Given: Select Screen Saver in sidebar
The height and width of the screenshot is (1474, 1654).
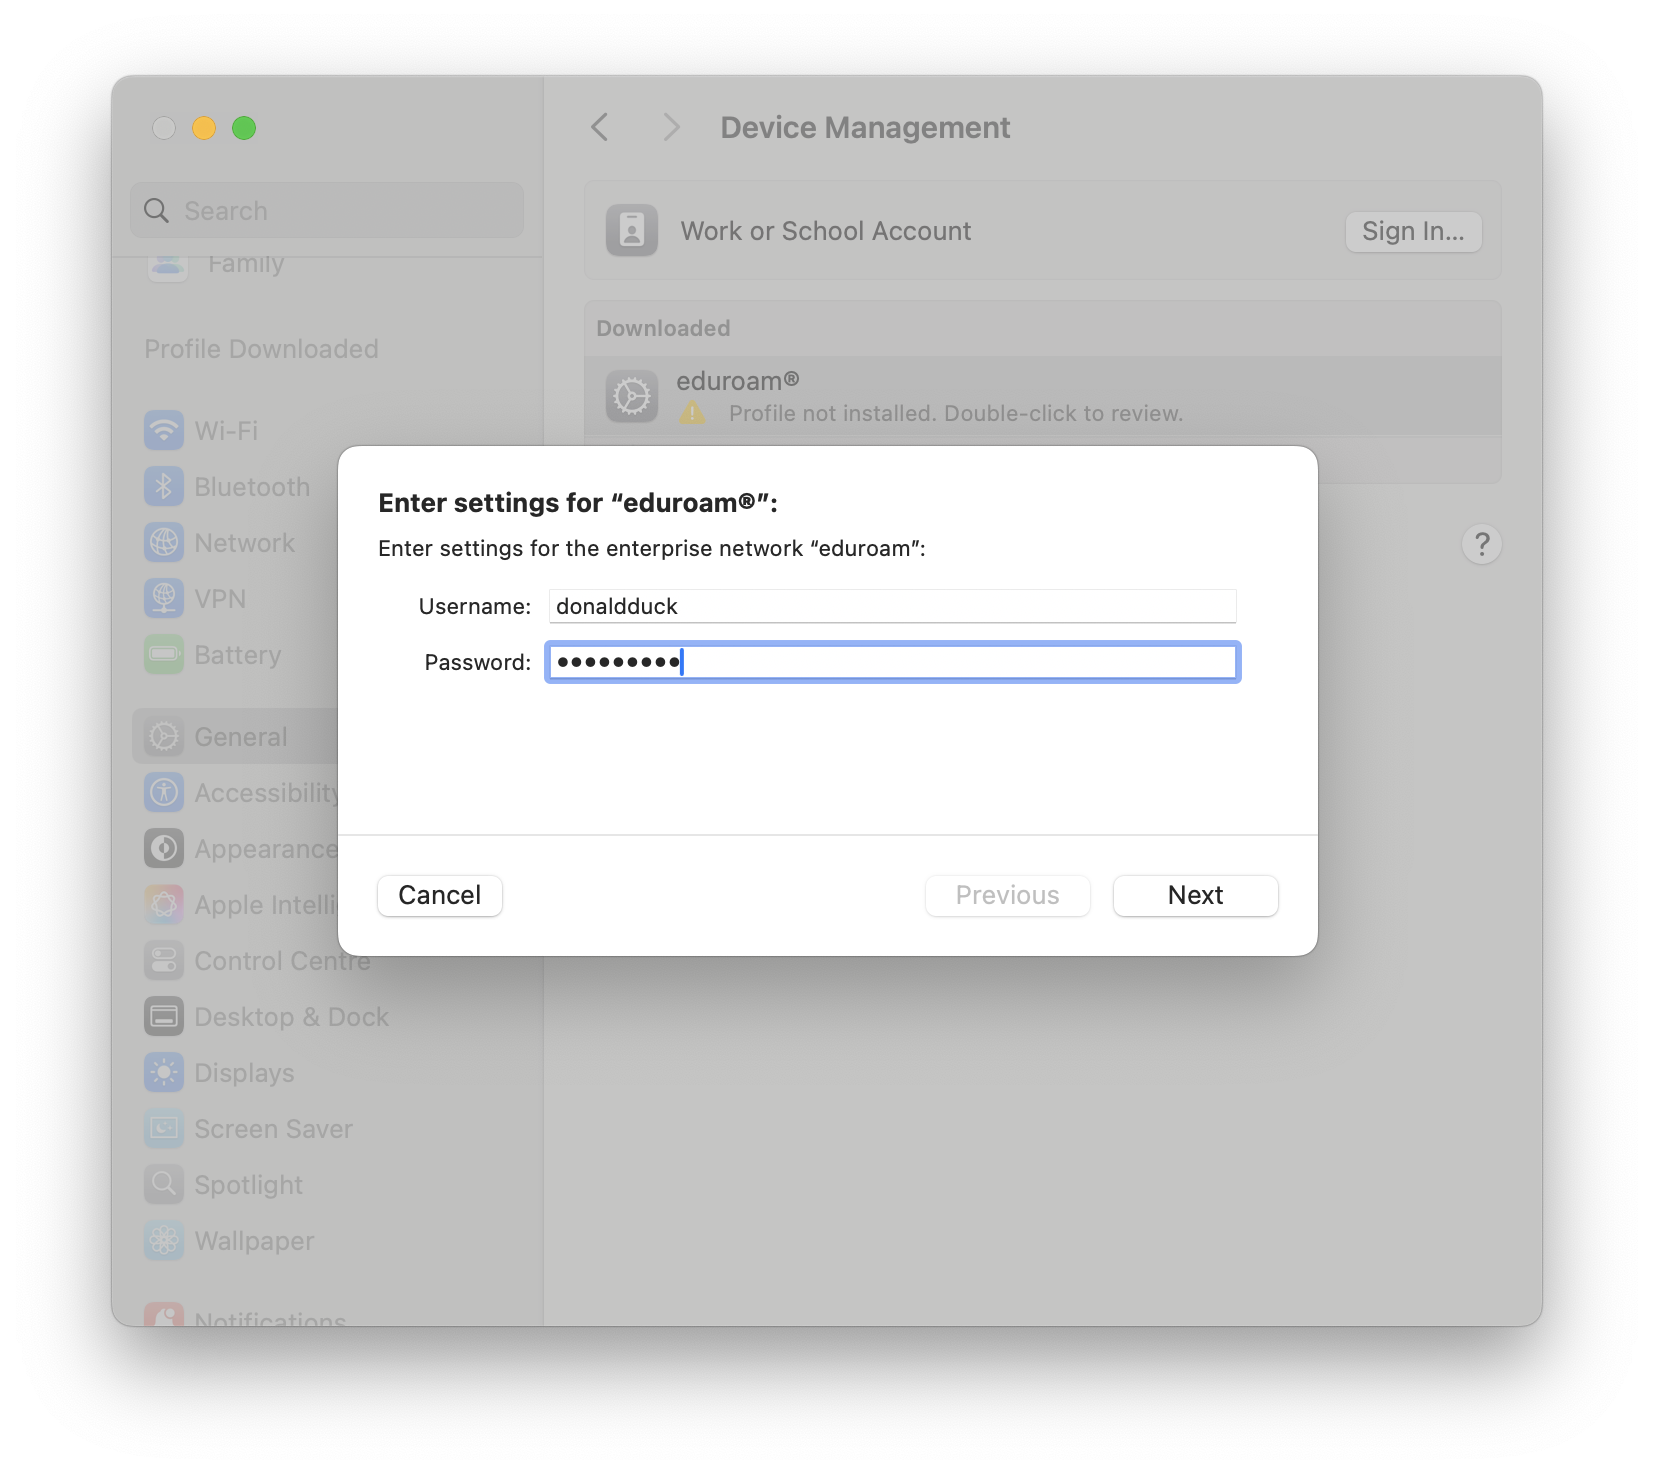Looking at the screenshot, I should [272, 1129].
